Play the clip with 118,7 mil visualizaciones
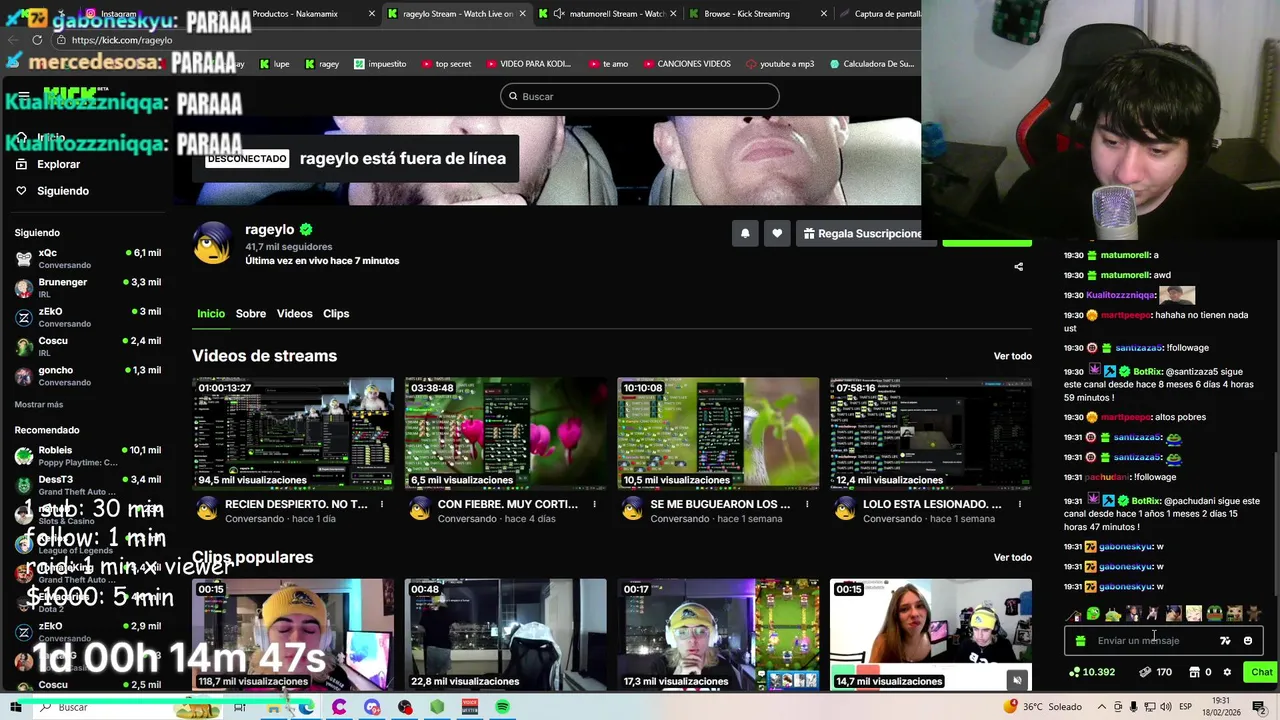This screenshot has width=1280, height=720. coord(293,634)
